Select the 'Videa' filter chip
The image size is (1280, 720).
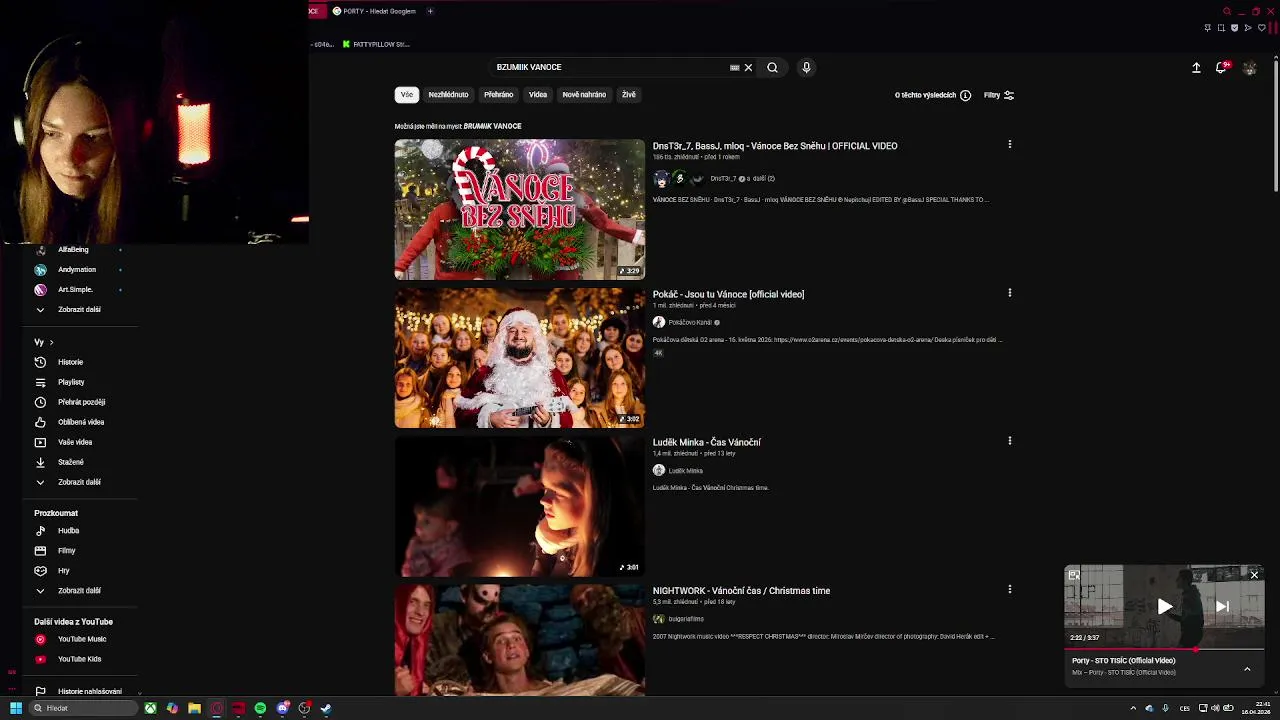click(x=538, y=94)
